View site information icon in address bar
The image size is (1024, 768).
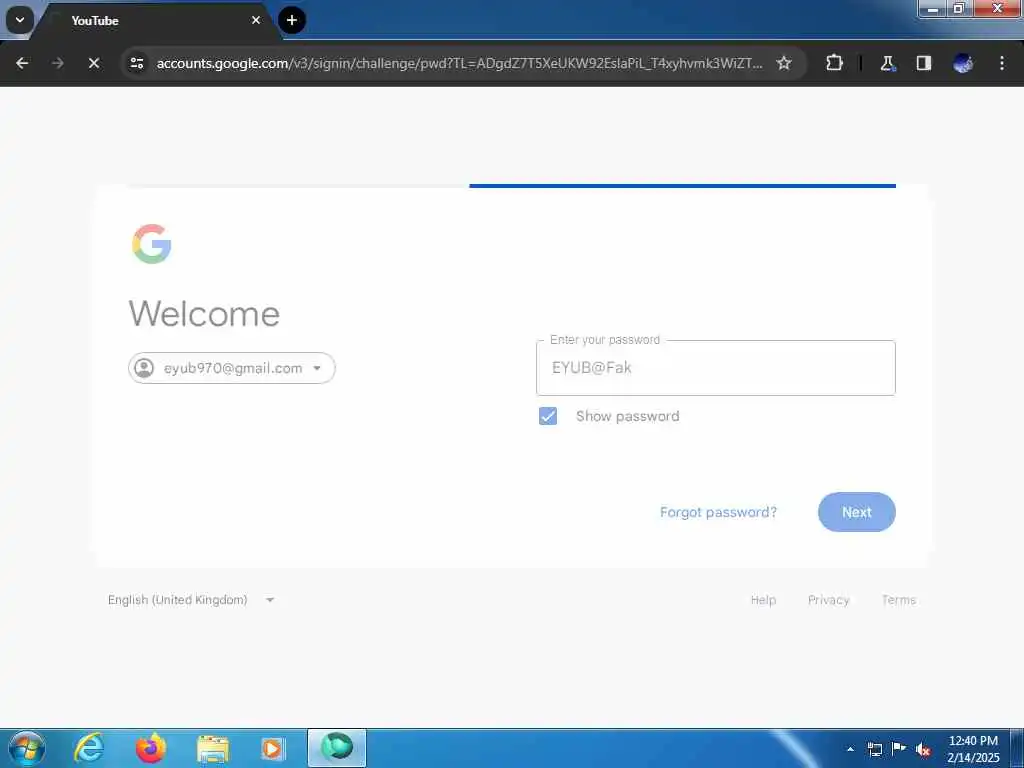point(136,63)
